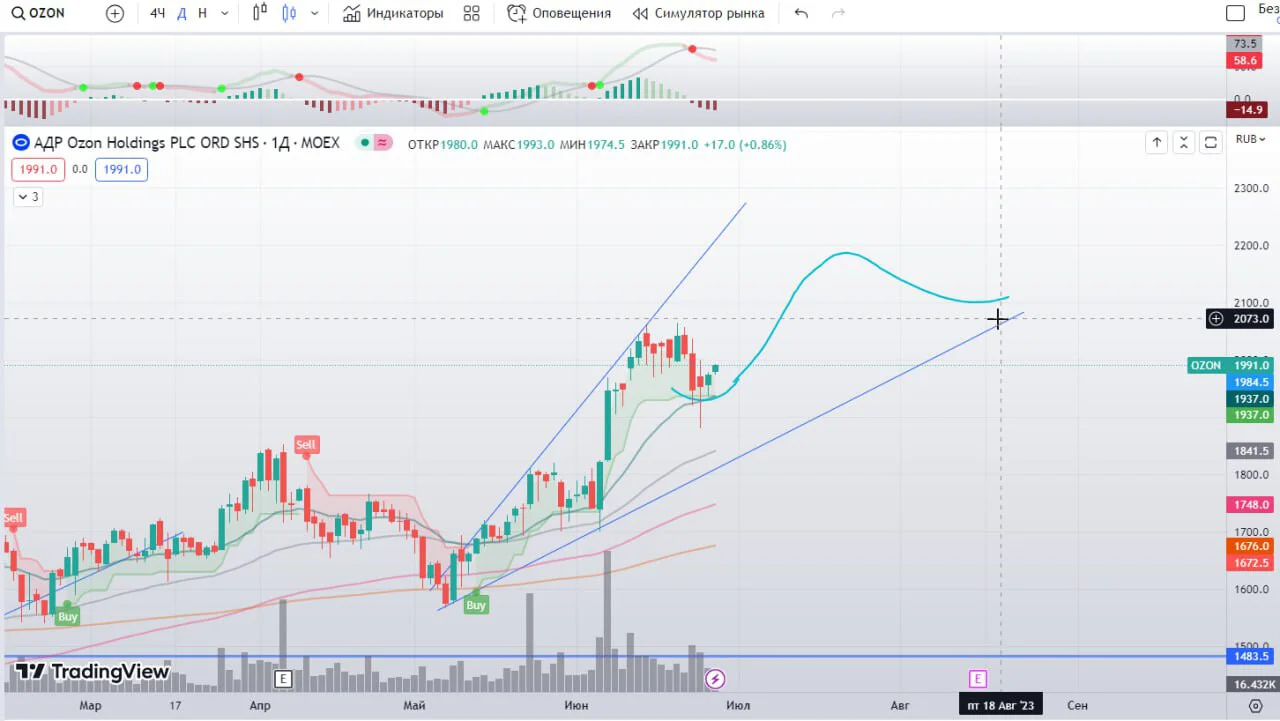
Task: Click the 2073.0 crosshair price label
Action: [1250, 319]
